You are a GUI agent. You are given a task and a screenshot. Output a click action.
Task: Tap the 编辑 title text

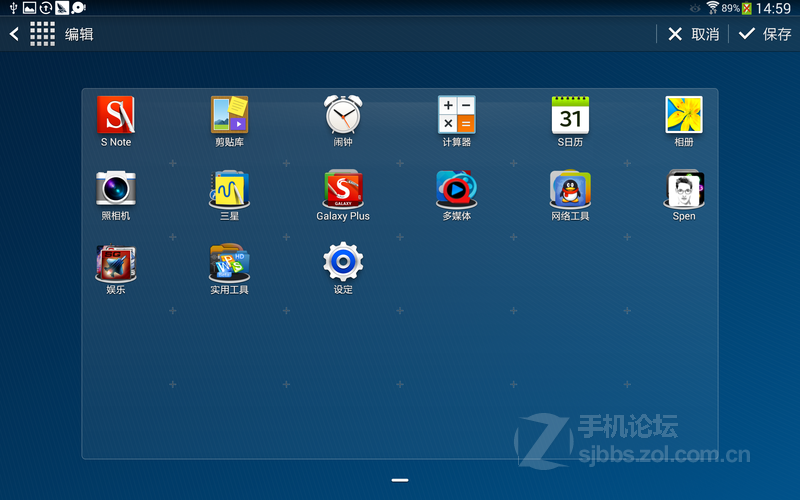(x=79, y=34)
